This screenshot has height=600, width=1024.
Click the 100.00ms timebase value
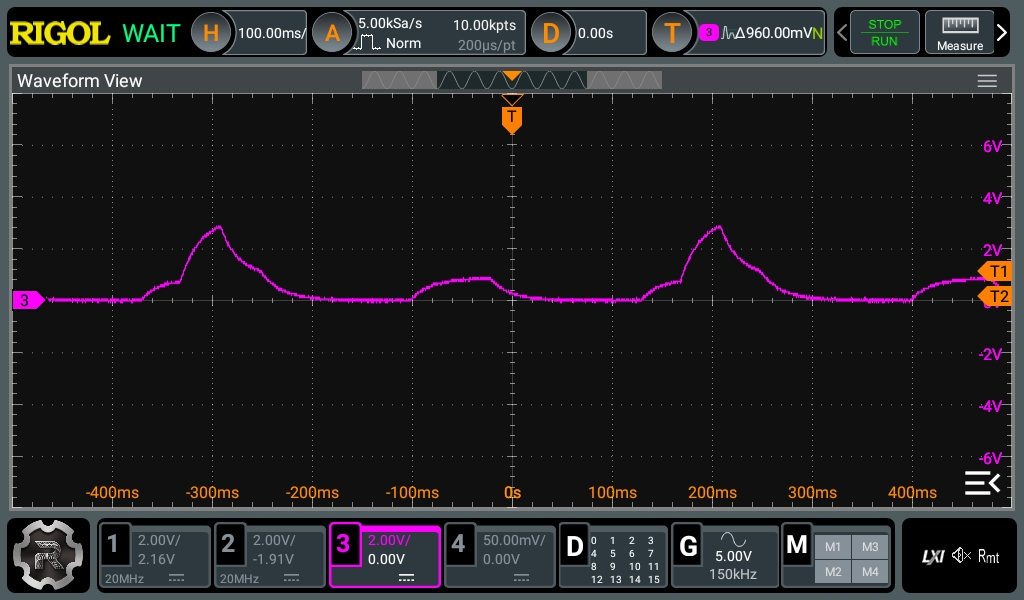tap(271, 33)
